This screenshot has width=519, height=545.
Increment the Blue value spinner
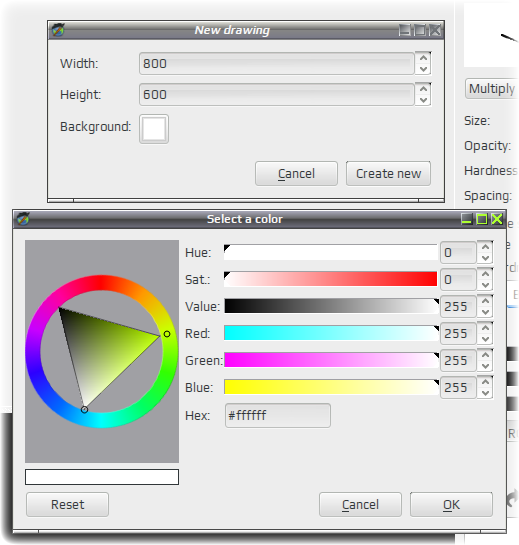coord(485,382)
